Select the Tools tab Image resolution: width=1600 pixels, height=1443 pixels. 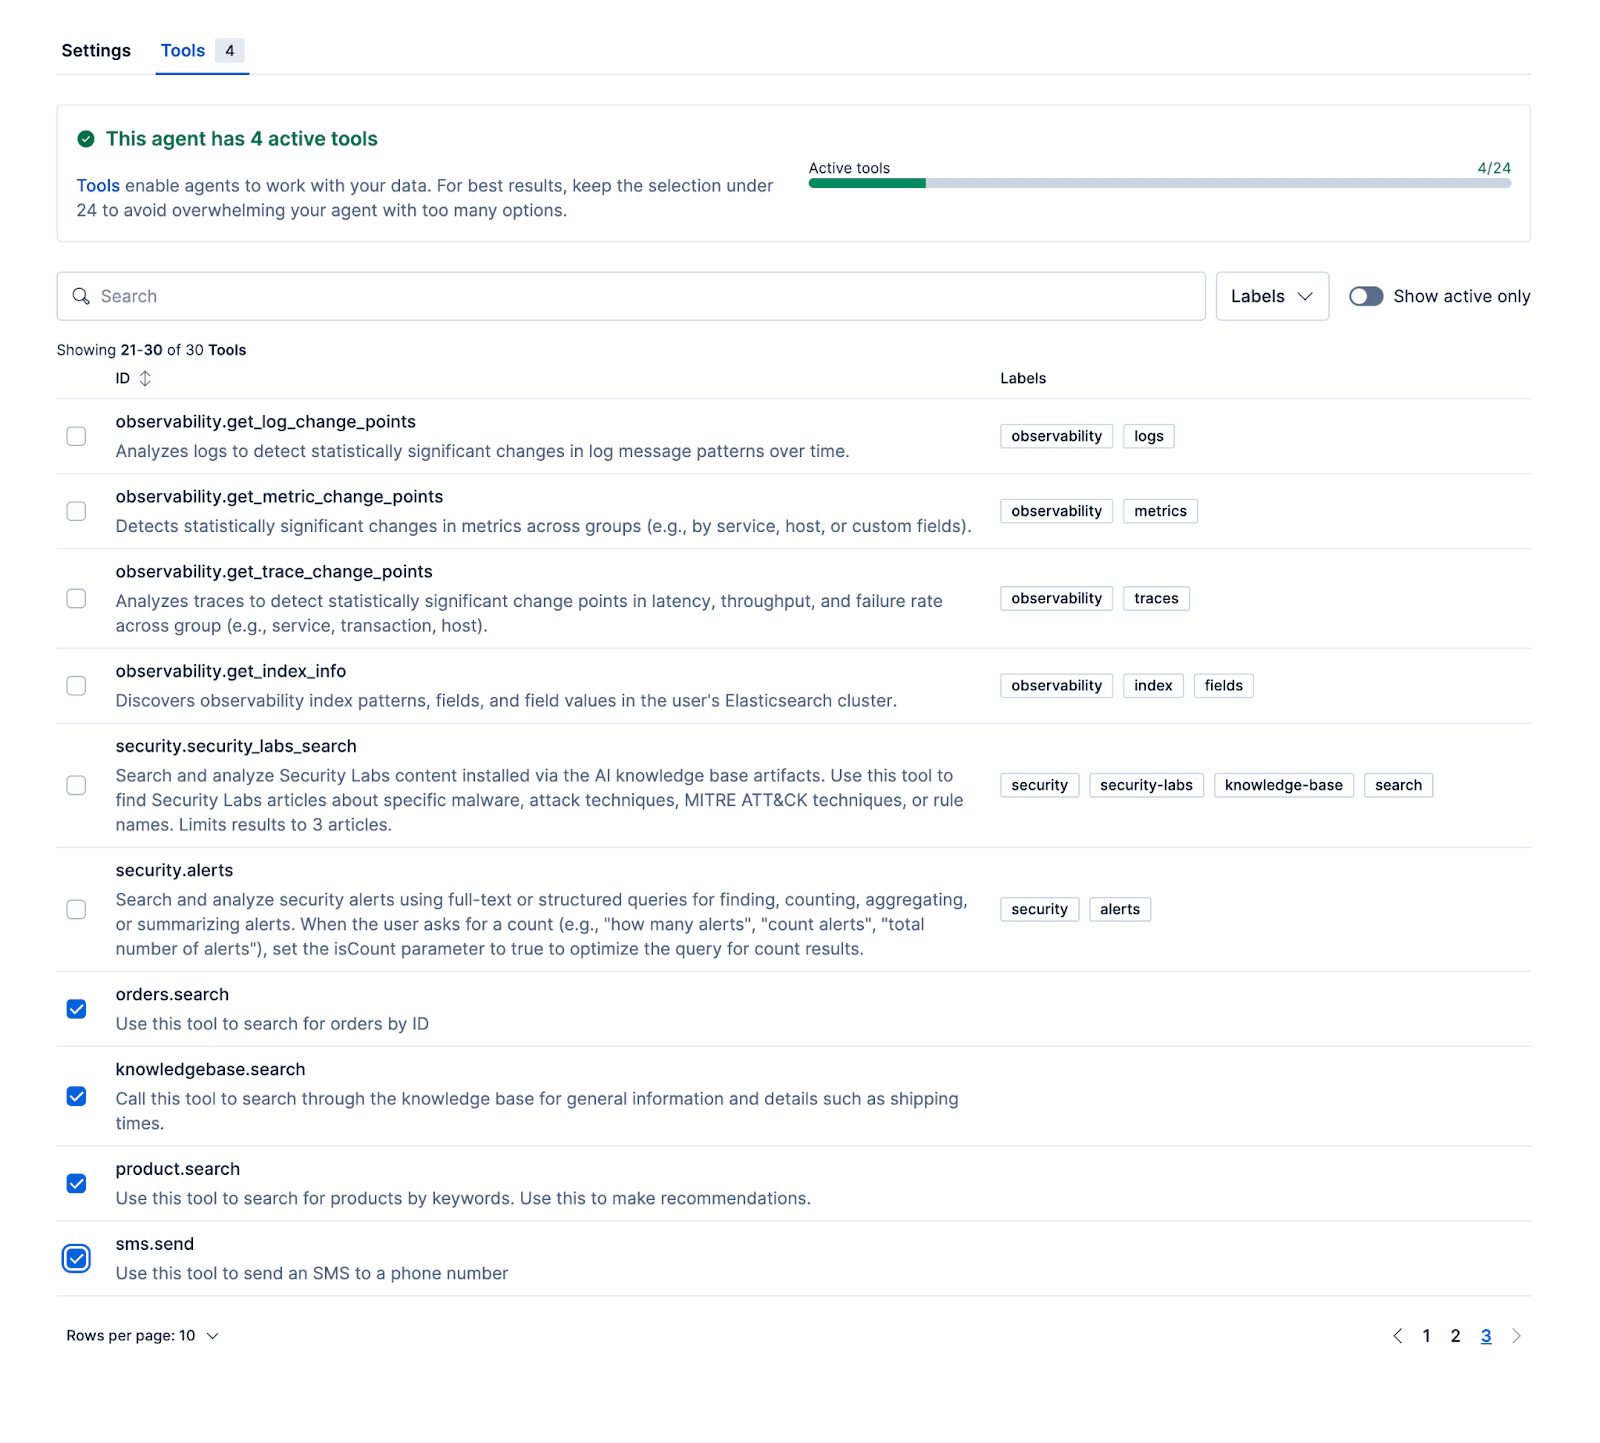182,50
